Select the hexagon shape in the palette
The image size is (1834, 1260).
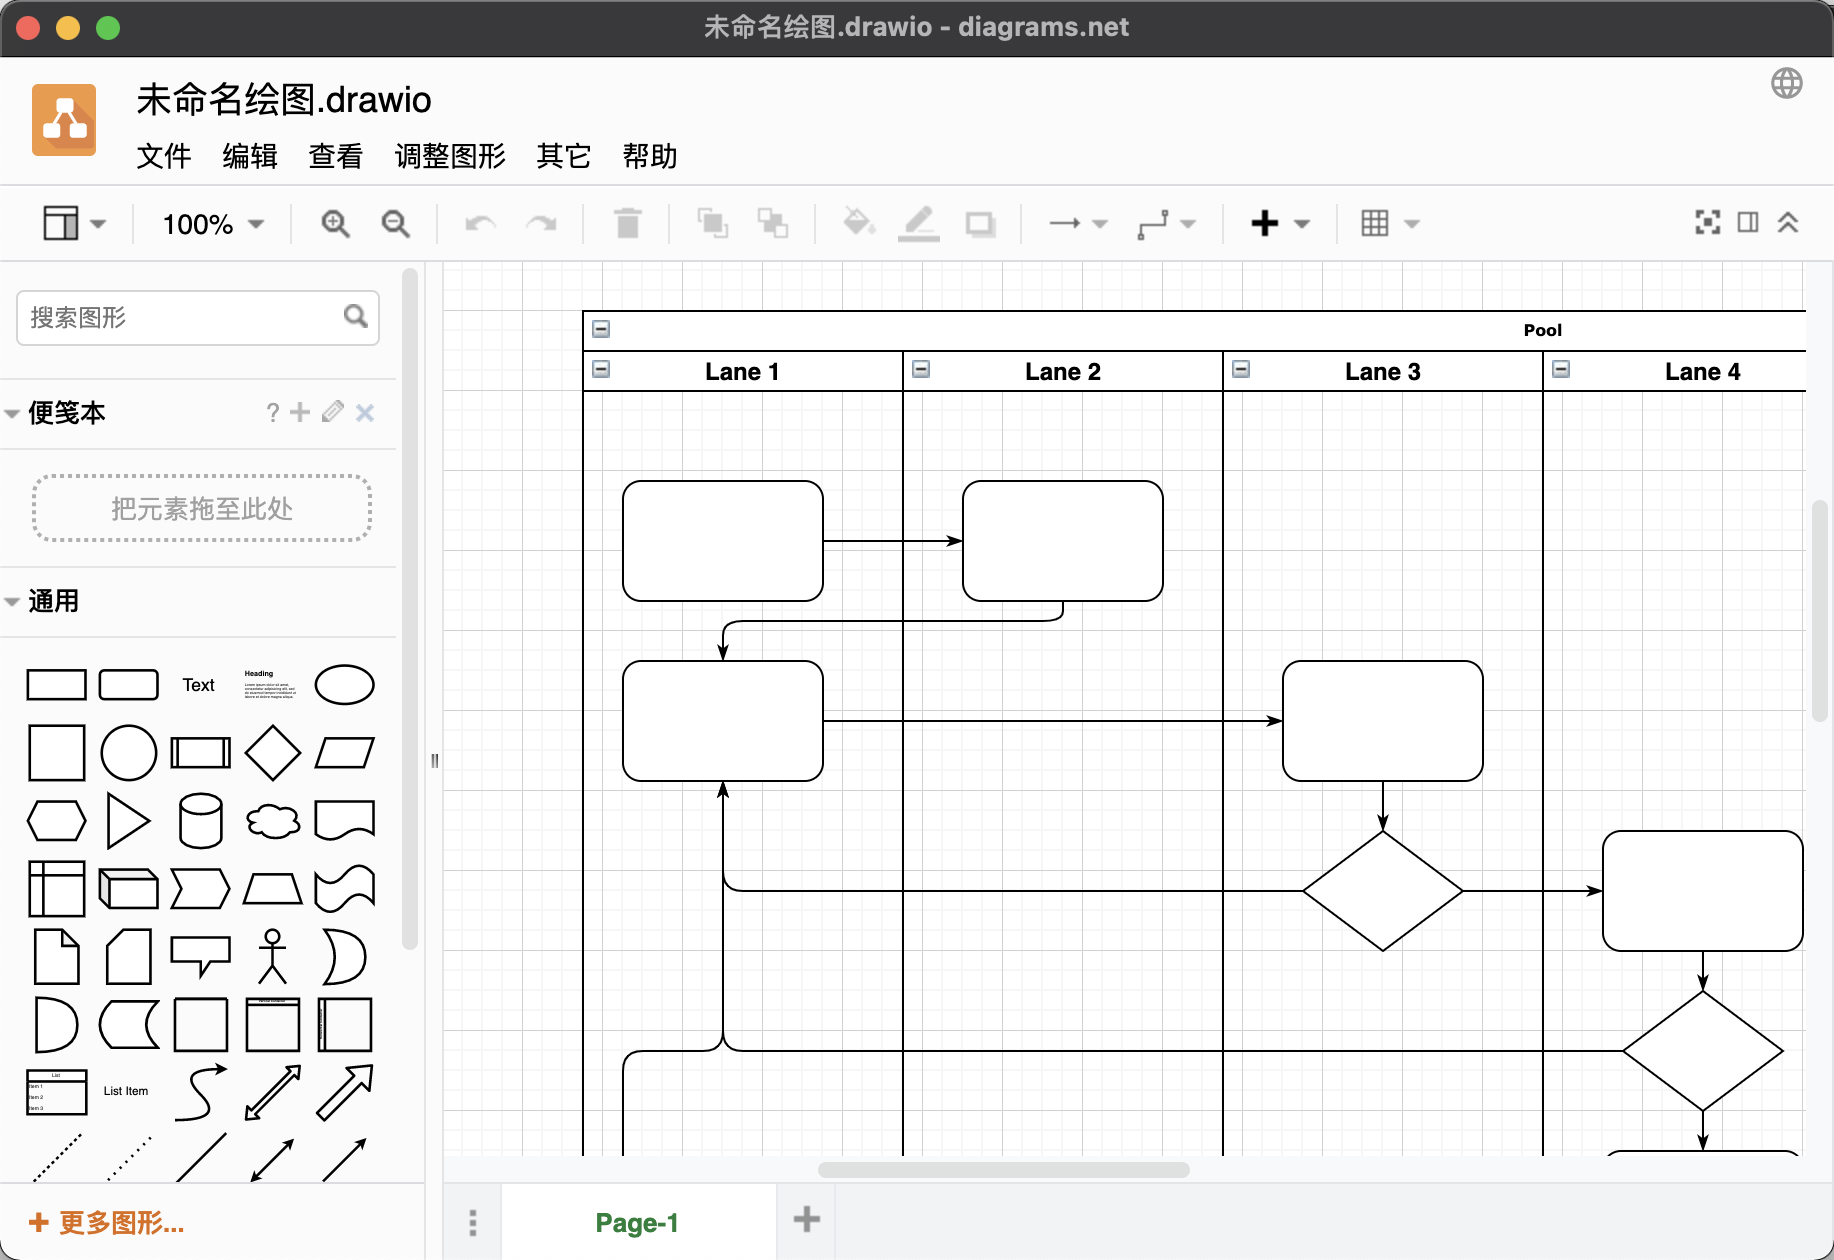(x=56, y=821)
